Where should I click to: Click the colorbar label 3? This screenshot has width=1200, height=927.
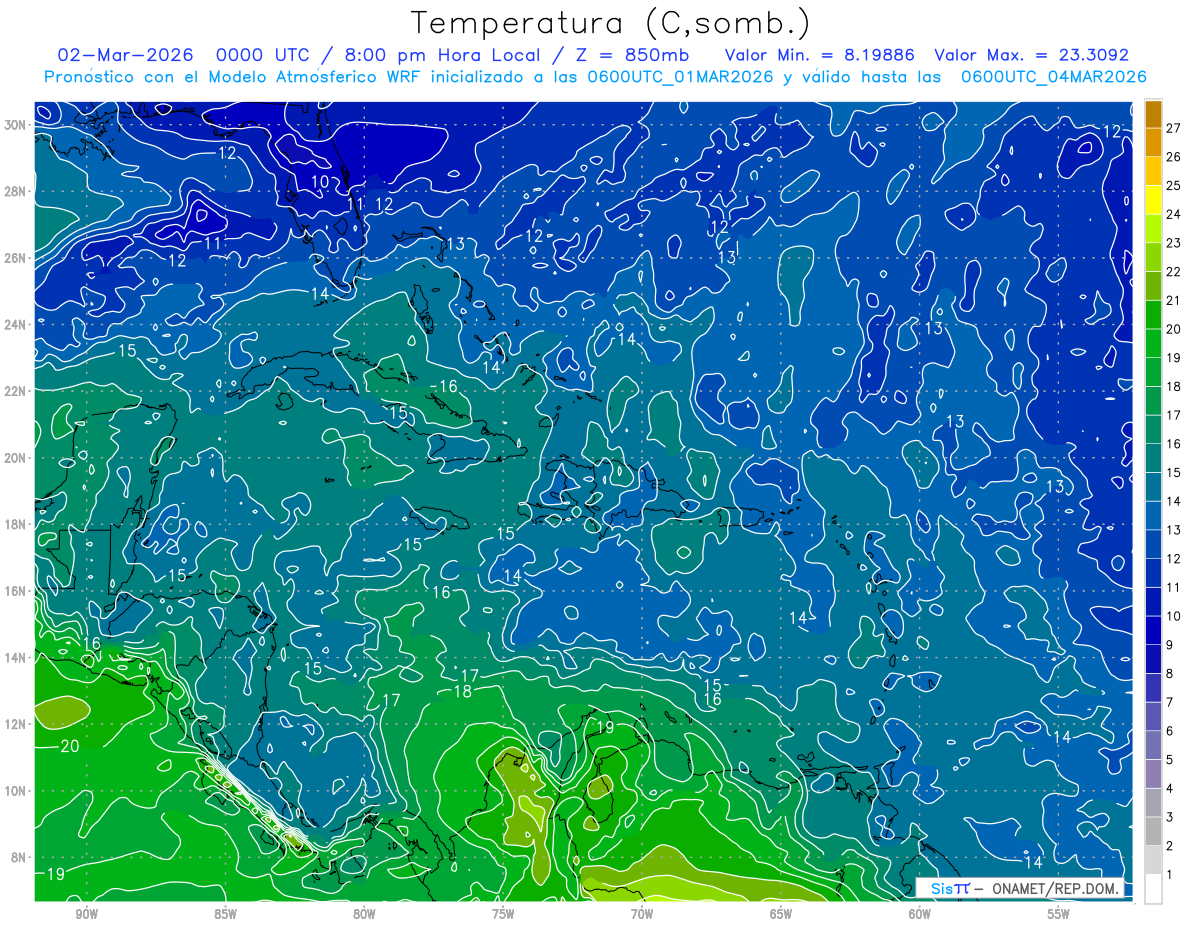(1170, 817)
